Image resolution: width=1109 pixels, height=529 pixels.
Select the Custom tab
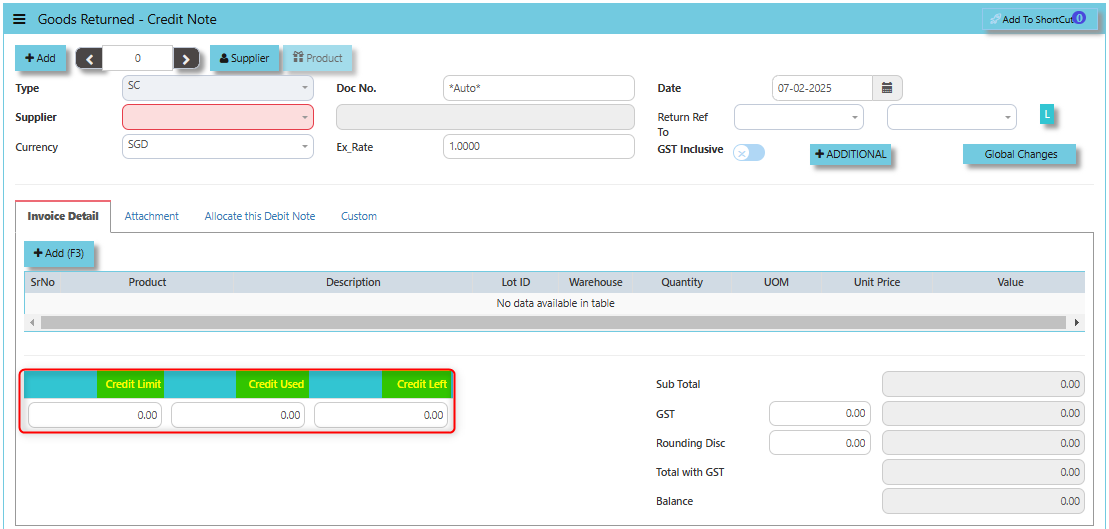tap(359, 216)
